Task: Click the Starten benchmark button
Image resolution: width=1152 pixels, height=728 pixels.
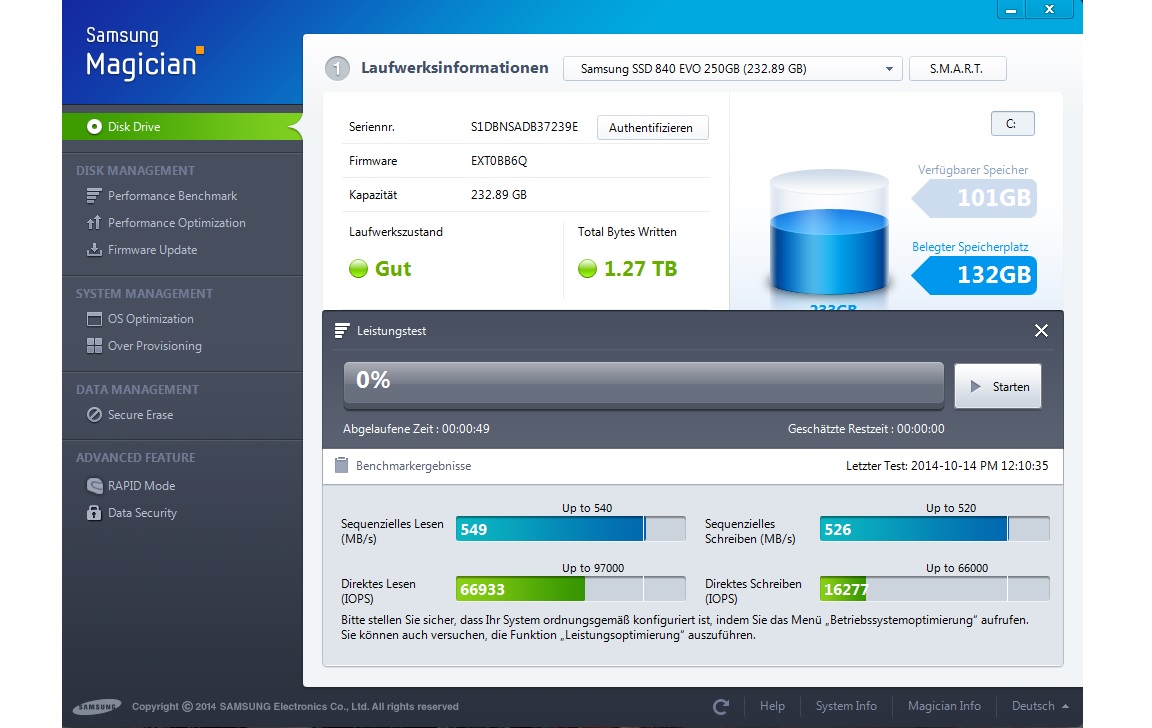Action: (x=998, y=386)
